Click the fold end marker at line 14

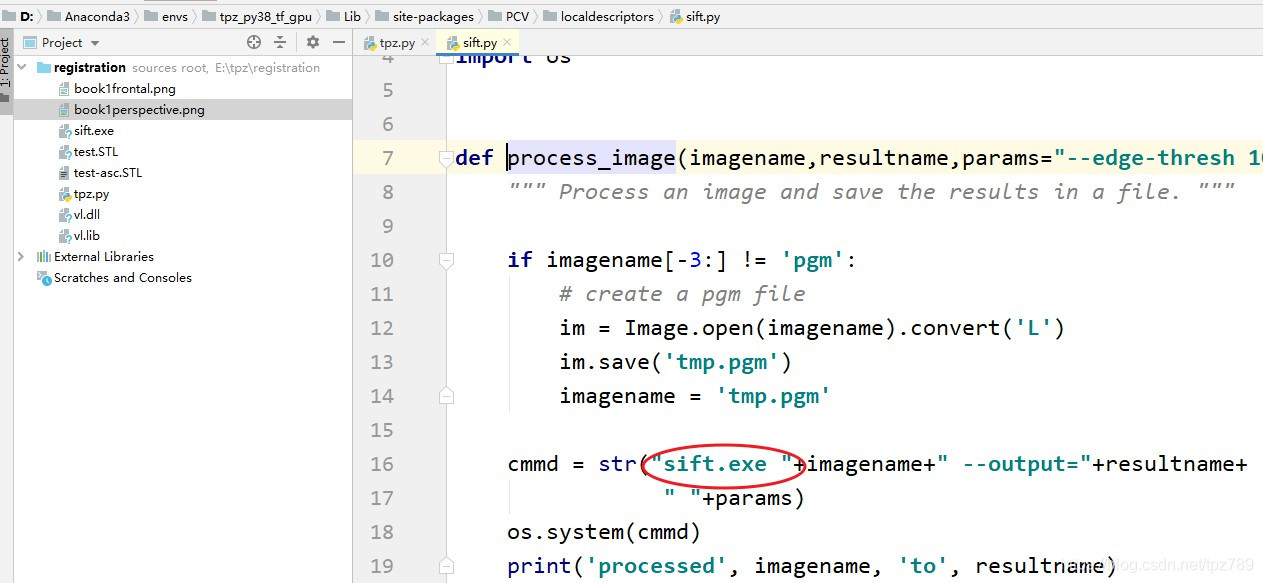point(446,396)
